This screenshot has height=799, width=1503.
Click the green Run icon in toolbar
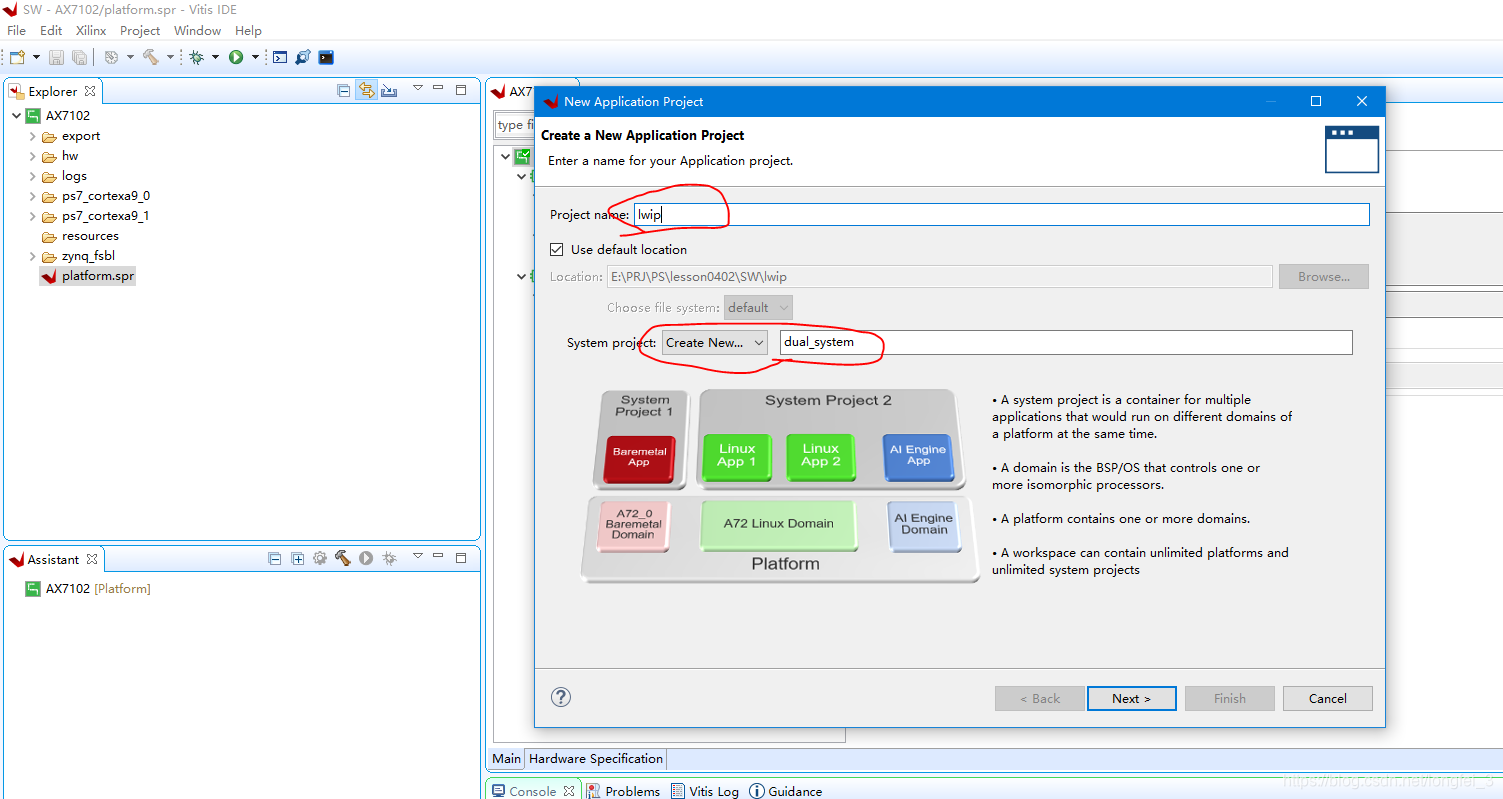(x=236, y=58)
